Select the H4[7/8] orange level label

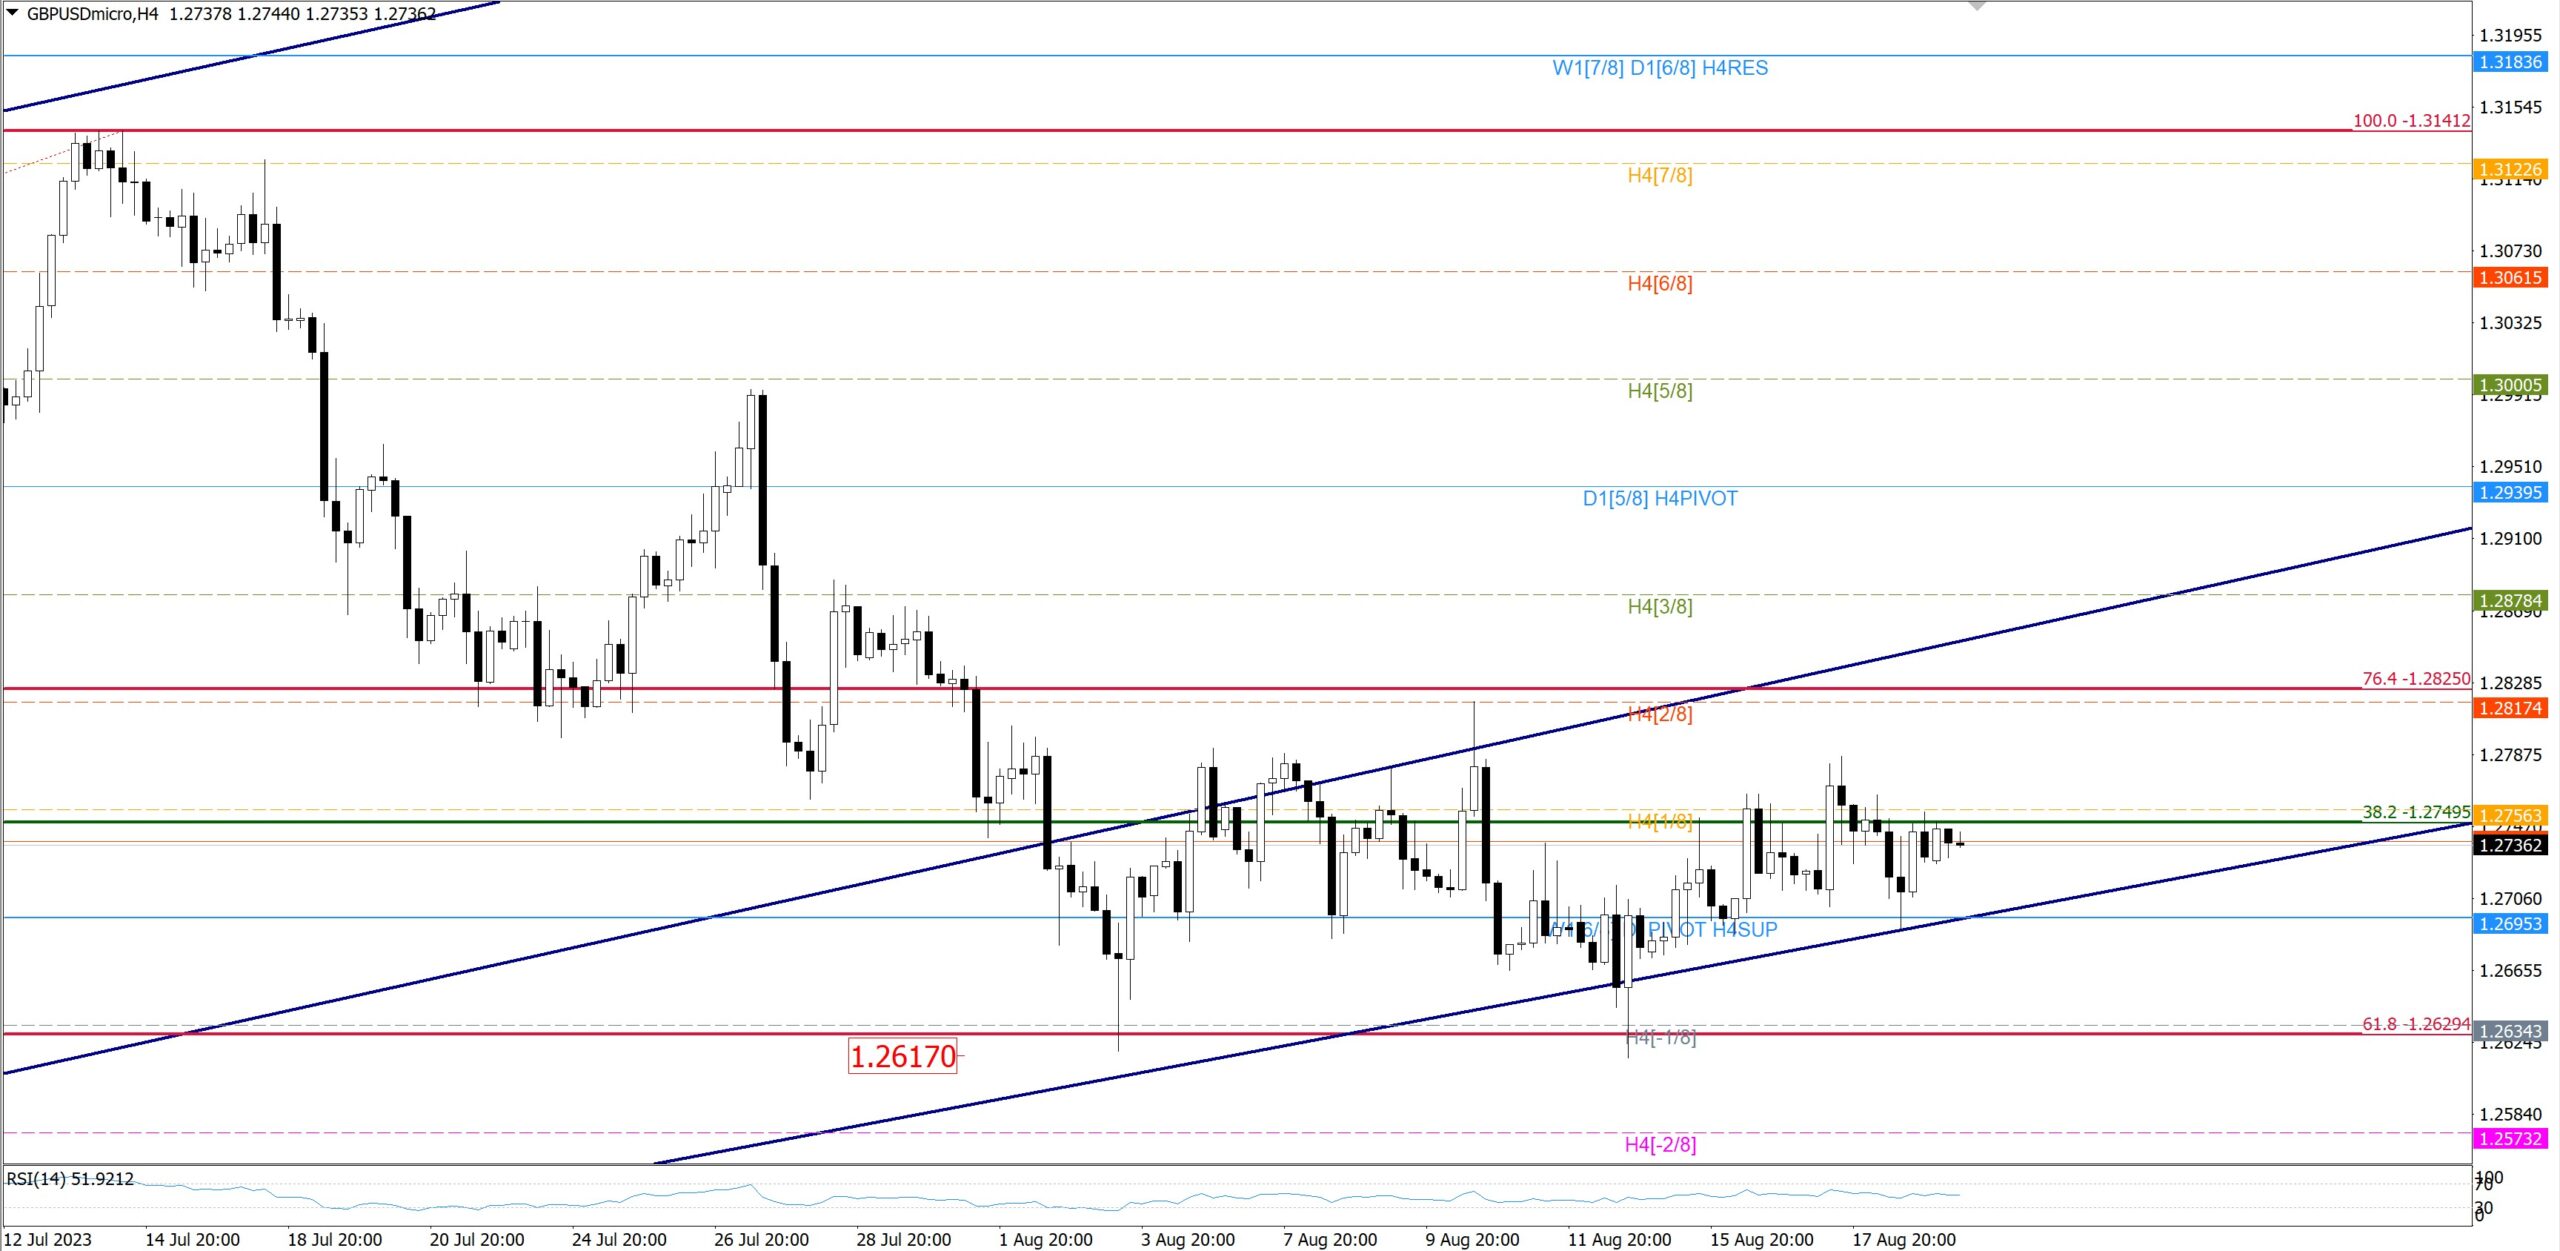click(1660, 176)
